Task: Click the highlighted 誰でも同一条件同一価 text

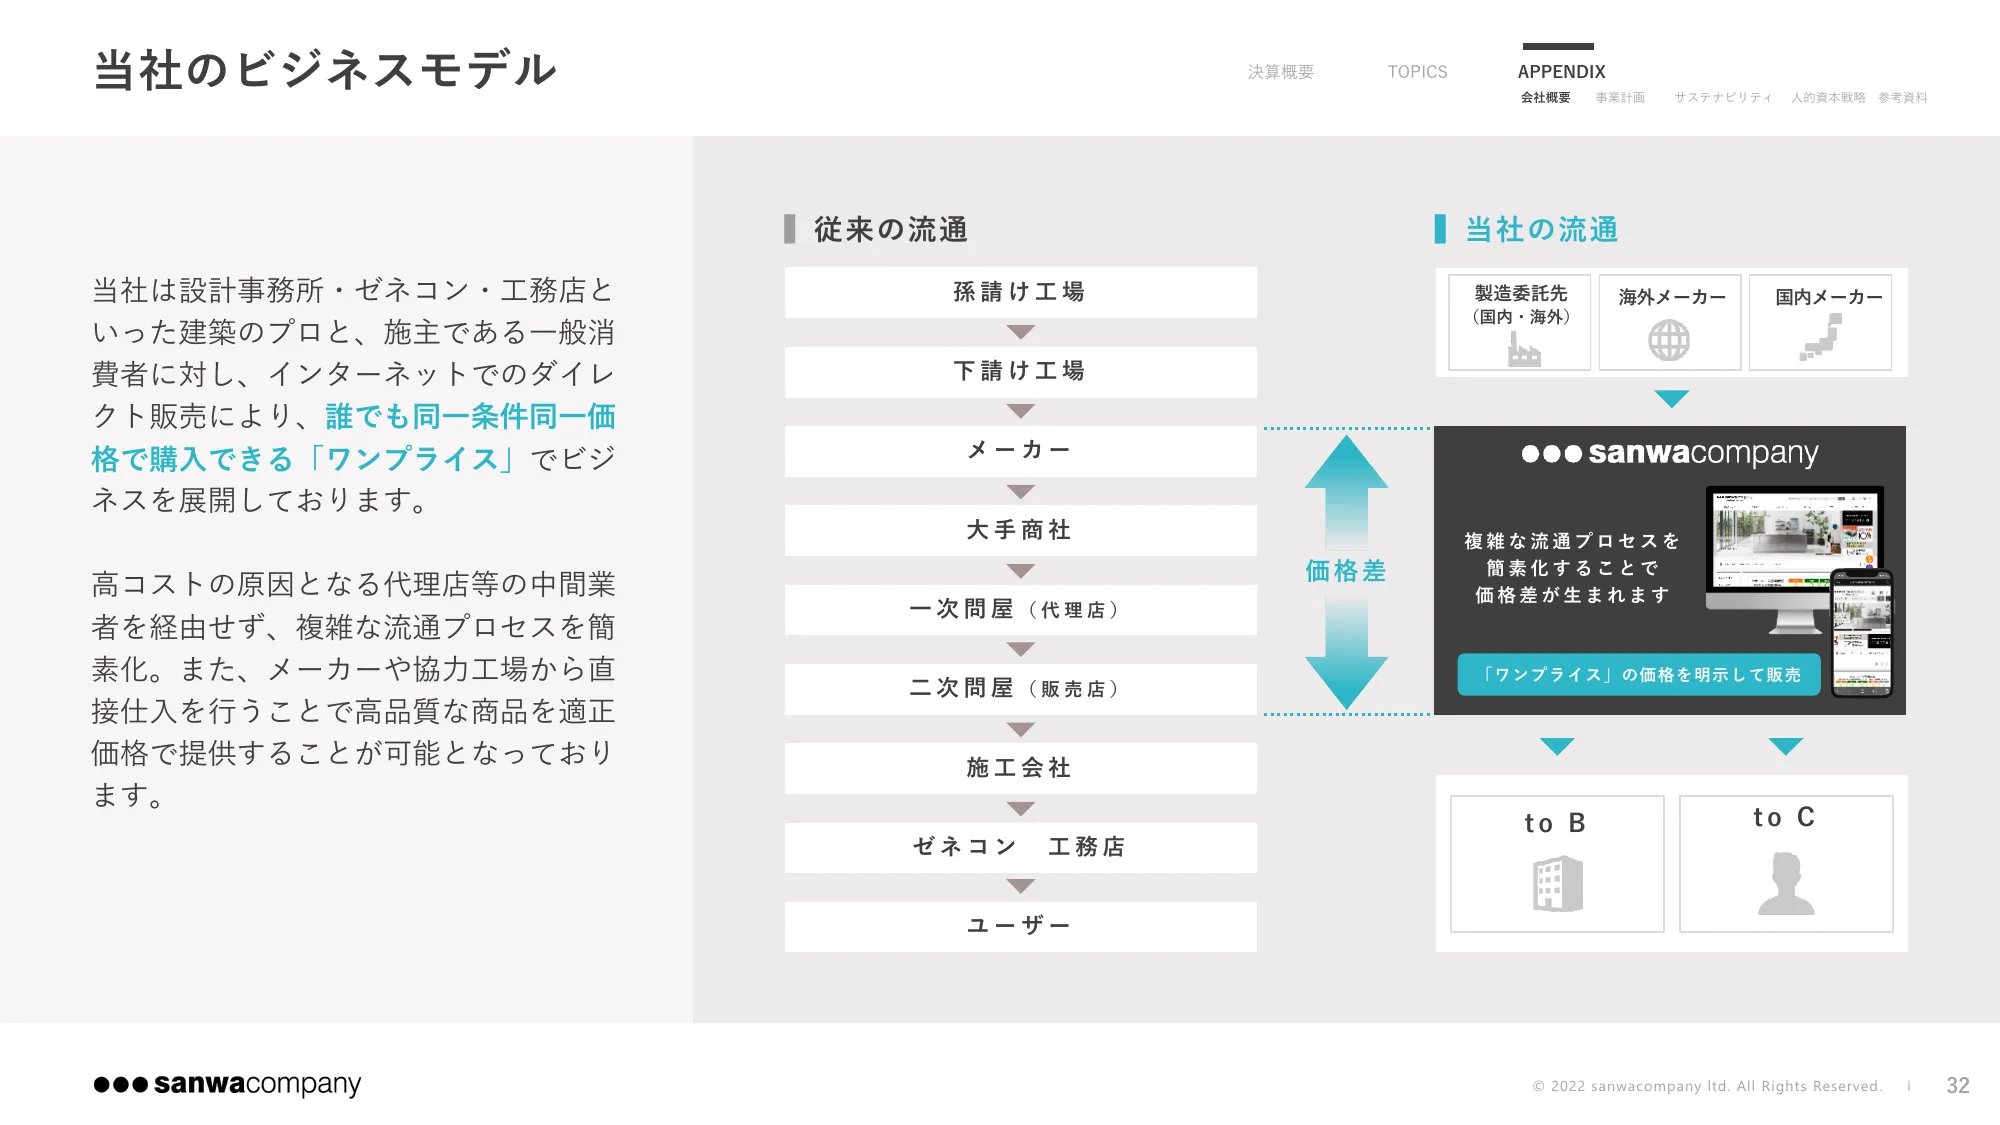Action: click(470, 415)
